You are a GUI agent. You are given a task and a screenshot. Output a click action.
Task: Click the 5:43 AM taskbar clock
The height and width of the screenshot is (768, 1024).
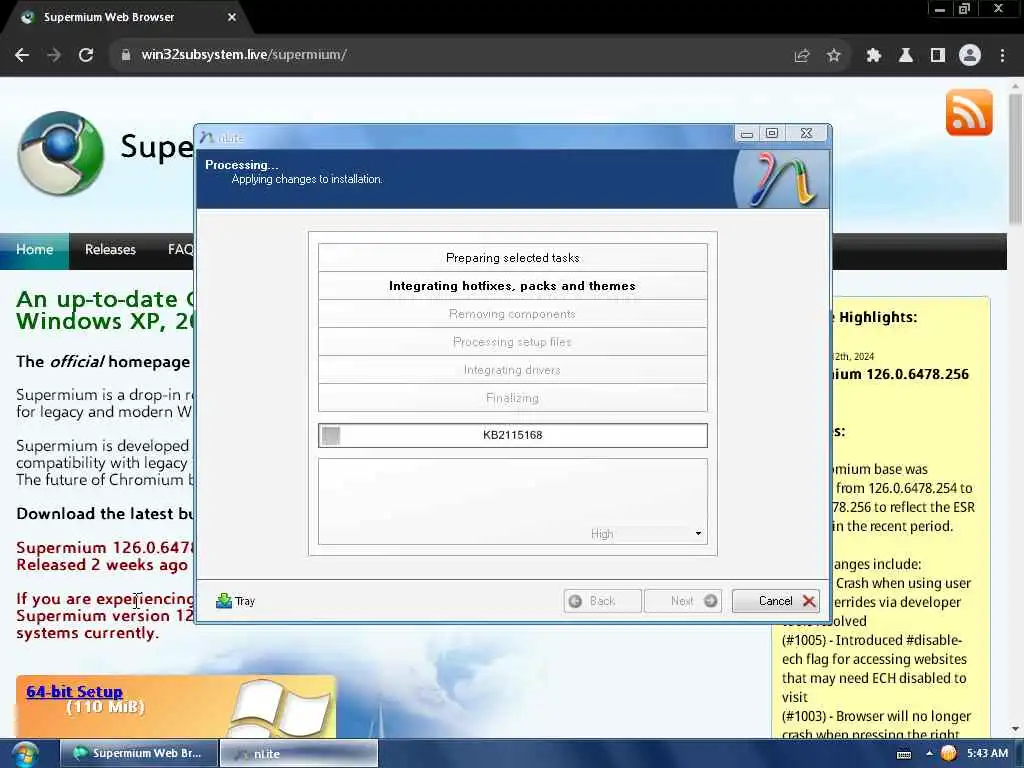987,754
